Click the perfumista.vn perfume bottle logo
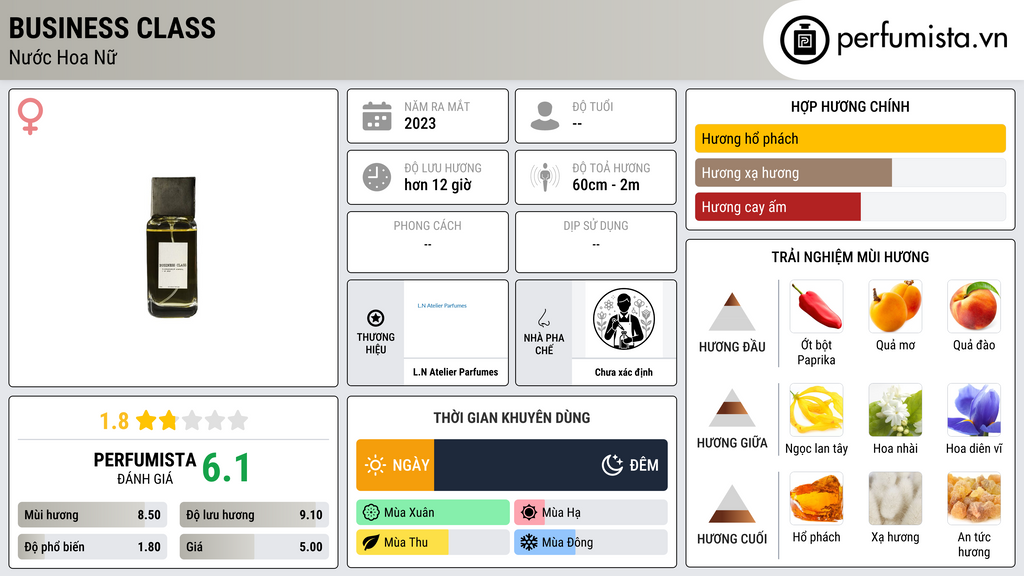 [x=804, y=40]
